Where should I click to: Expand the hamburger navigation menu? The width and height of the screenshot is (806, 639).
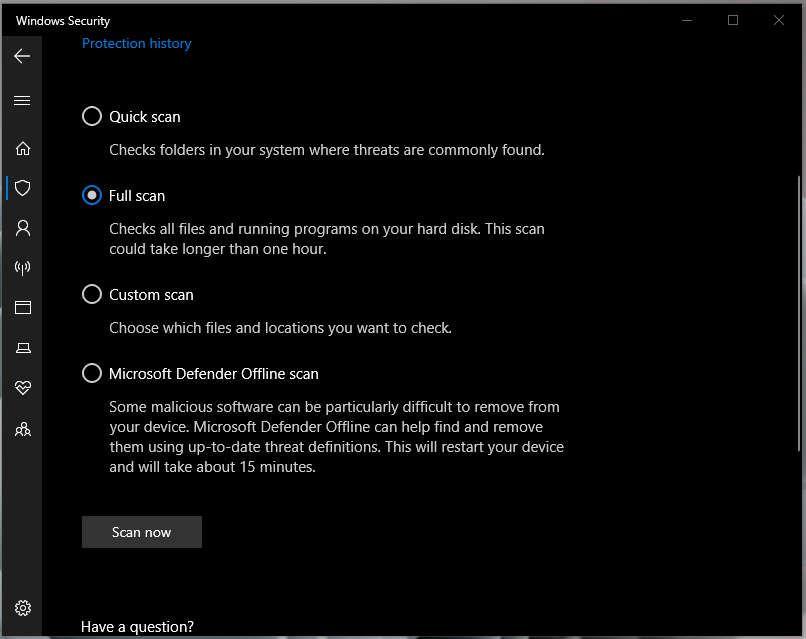pos(22,100)
